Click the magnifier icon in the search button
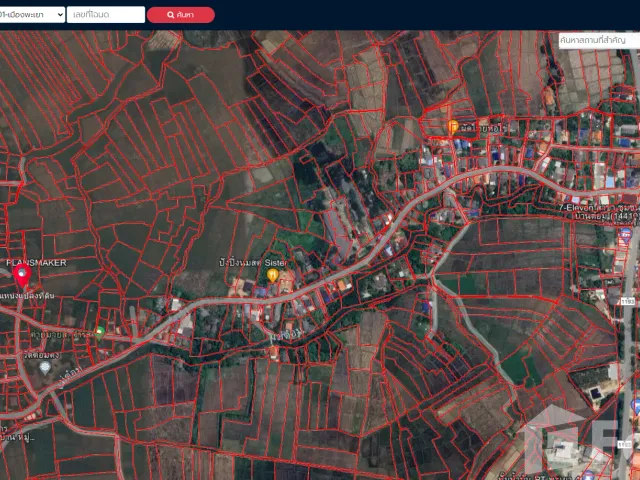 tap(171, 15)
